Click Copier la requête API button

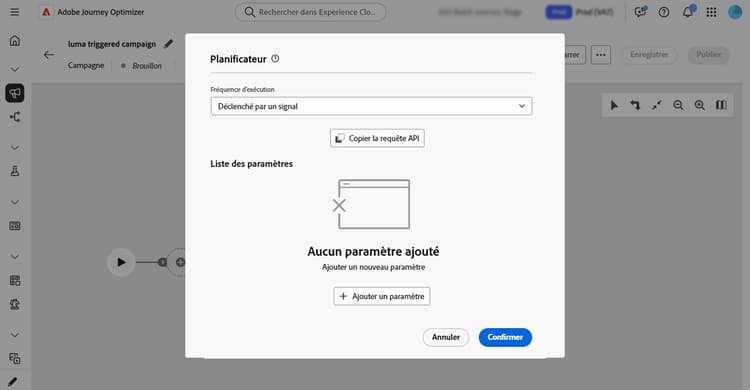[377, 138]
